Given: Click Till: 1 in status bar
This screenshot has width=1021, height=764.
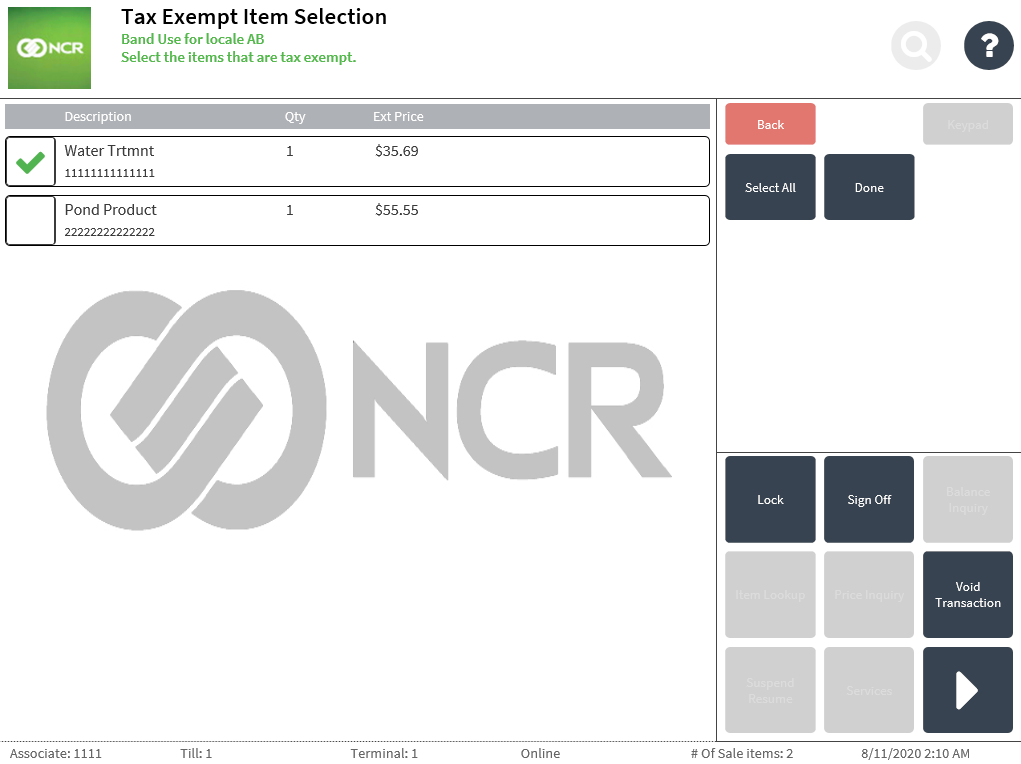Looking at the screenshot, I should click(x=196, y=754).
